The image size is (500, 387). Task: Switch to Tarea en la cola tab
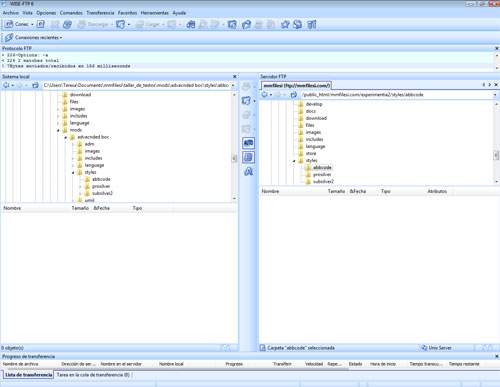click(93, 375)
